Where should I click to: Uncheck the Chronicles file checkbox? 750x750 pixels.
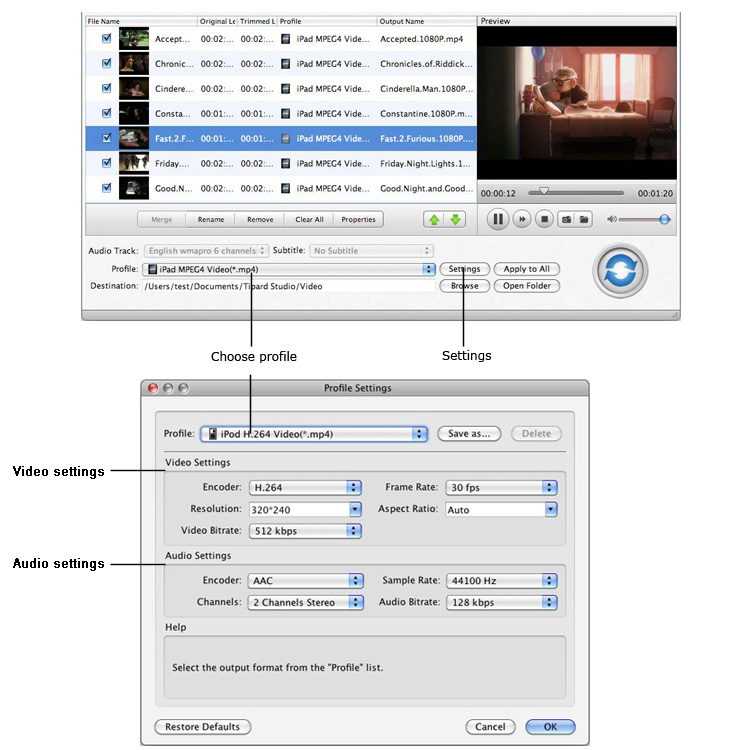click(107, 63)
